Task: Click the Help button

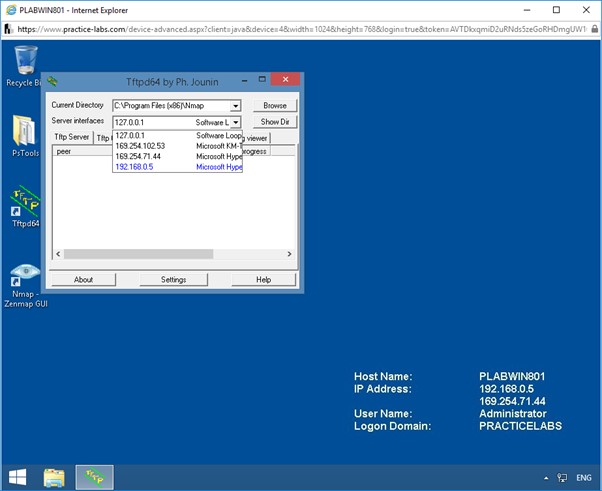Action: click(264, 279)
